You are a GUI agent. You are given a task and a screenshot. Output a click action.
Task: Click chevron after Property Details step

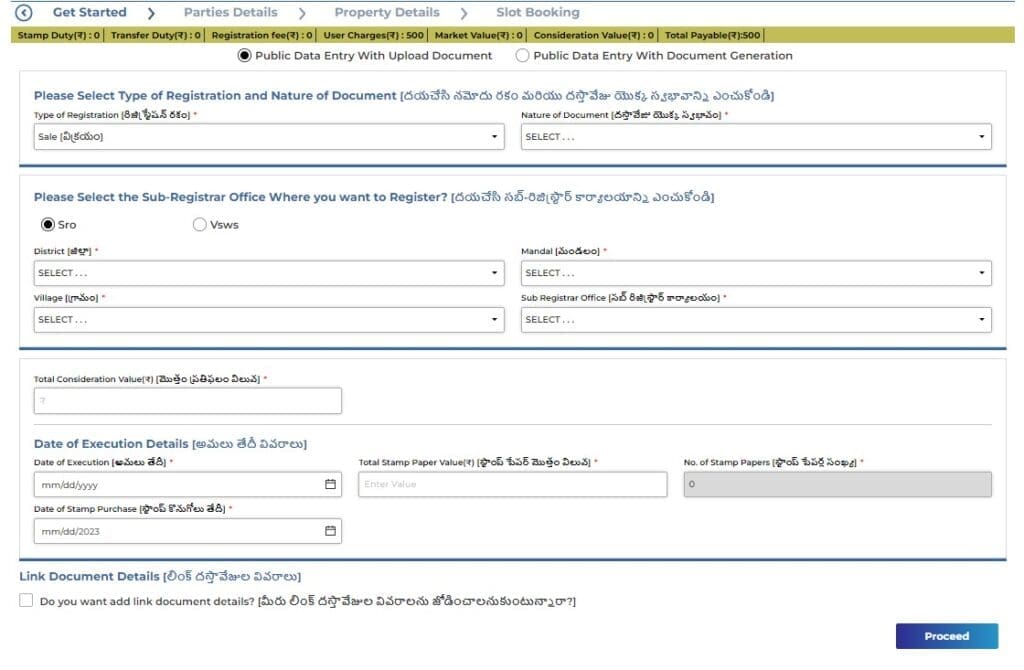tap(464, 13)
